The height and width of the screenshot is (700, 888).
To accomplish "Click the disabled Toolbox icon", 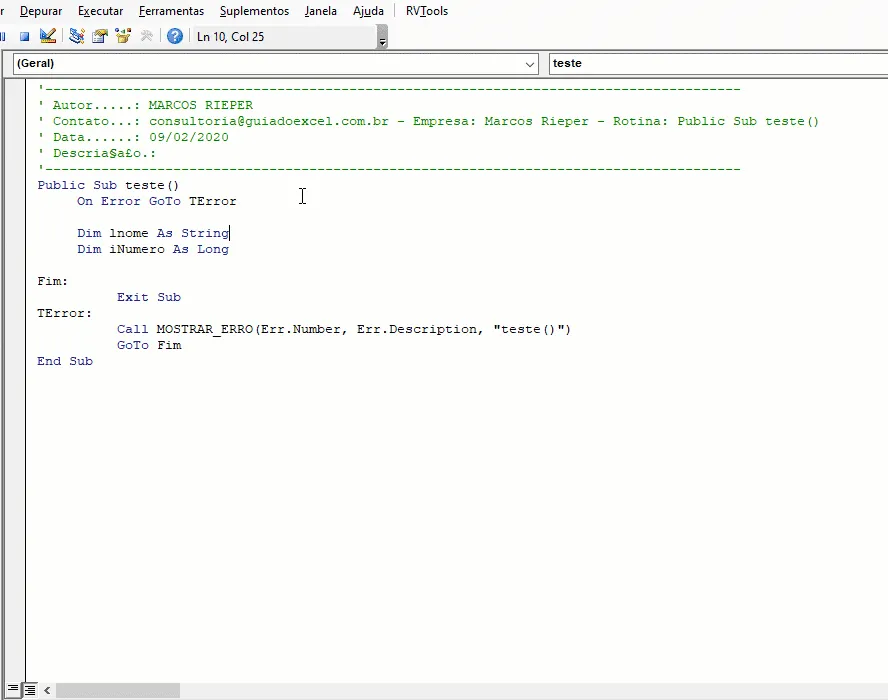I will click(147, 36).
